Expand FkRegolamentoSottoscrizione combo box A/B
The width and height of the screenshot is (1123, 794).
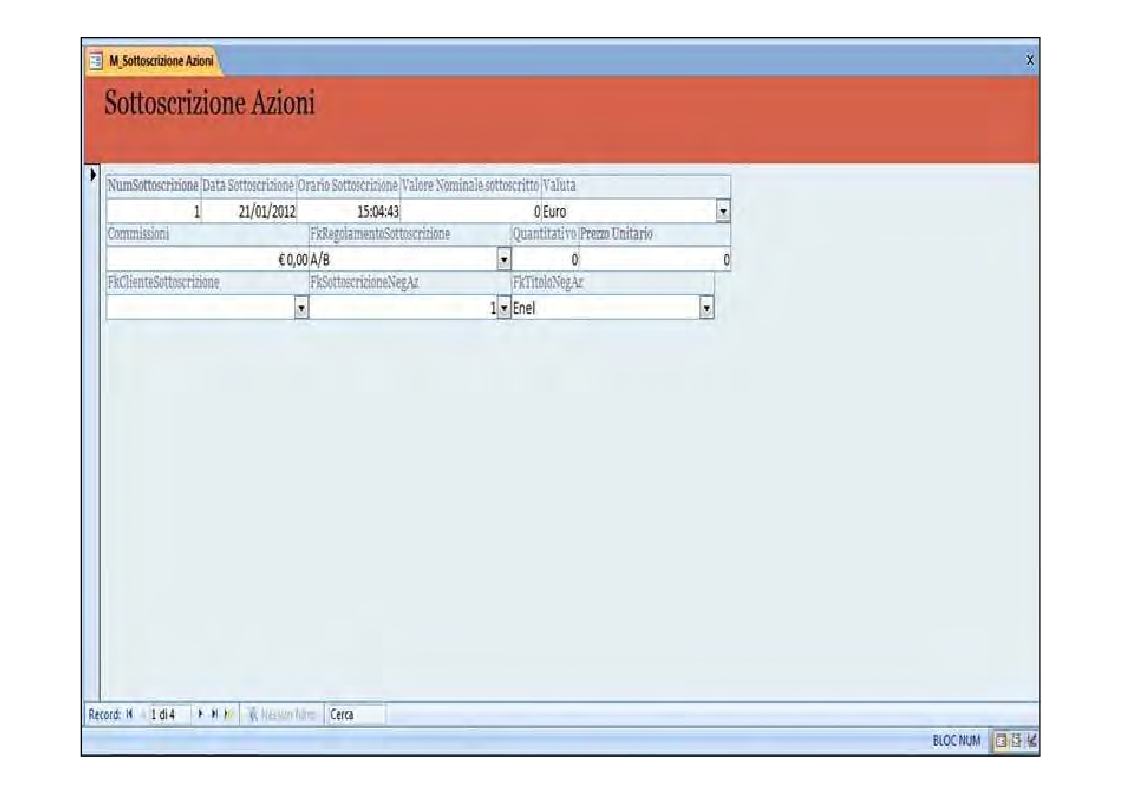click(x=504, y=259)
